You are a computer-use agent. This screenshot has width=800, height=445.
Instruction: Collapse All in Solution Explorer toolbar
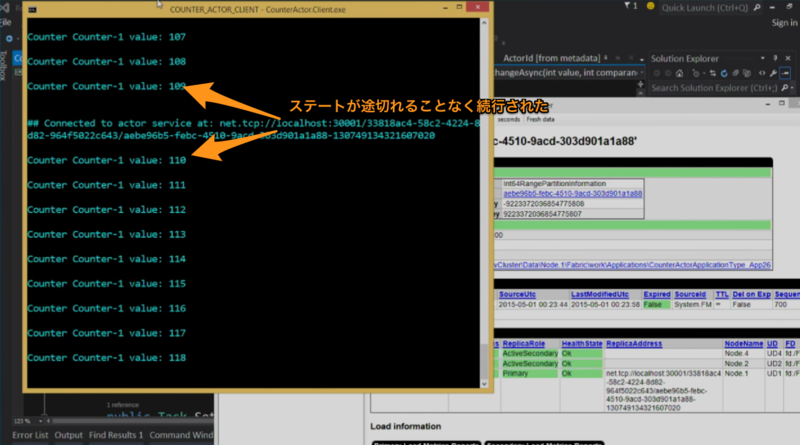pos(735,73)
